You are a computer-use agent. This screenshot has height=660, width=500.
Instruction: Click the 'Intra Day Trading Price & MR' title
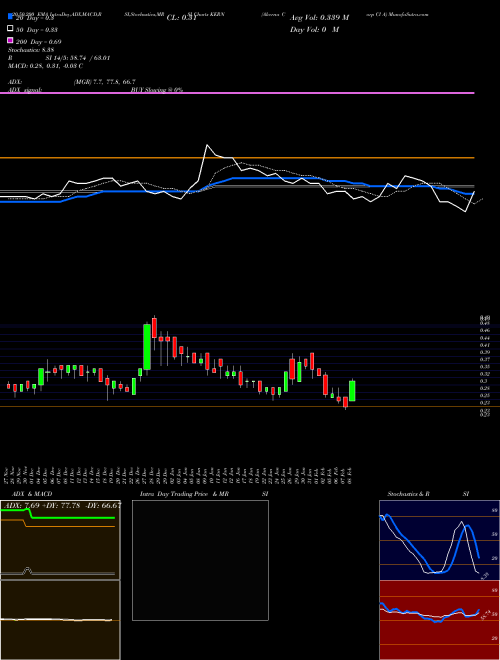click(x=184, y=494)
